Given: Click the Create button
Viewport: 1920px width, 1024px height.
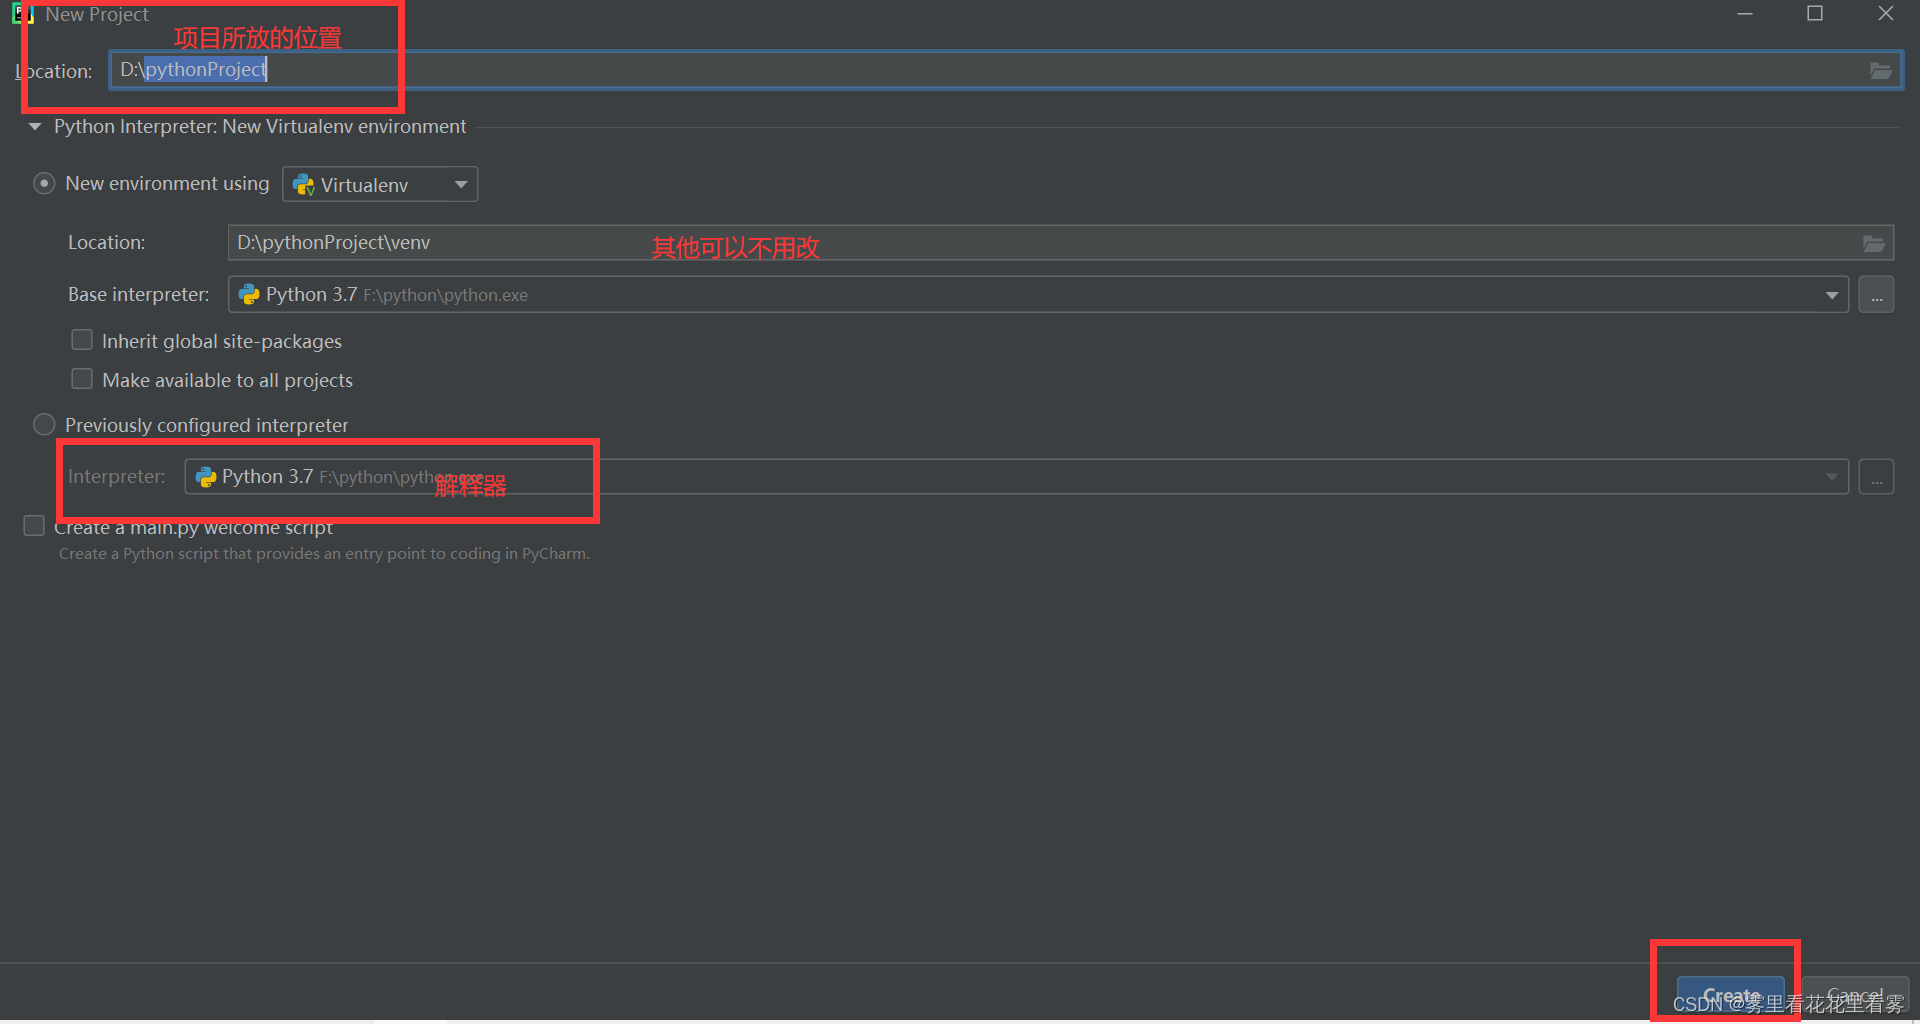Looking at the screenshot, I should click(x=1731, y=996).
